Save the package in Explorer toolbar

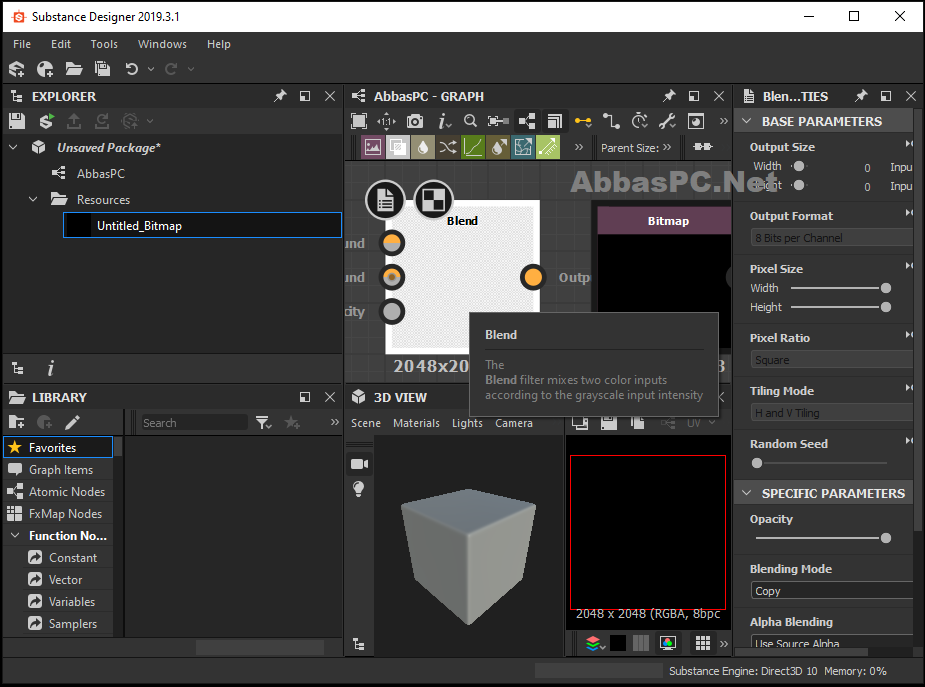pyautogui.click(x=17, y=121)
